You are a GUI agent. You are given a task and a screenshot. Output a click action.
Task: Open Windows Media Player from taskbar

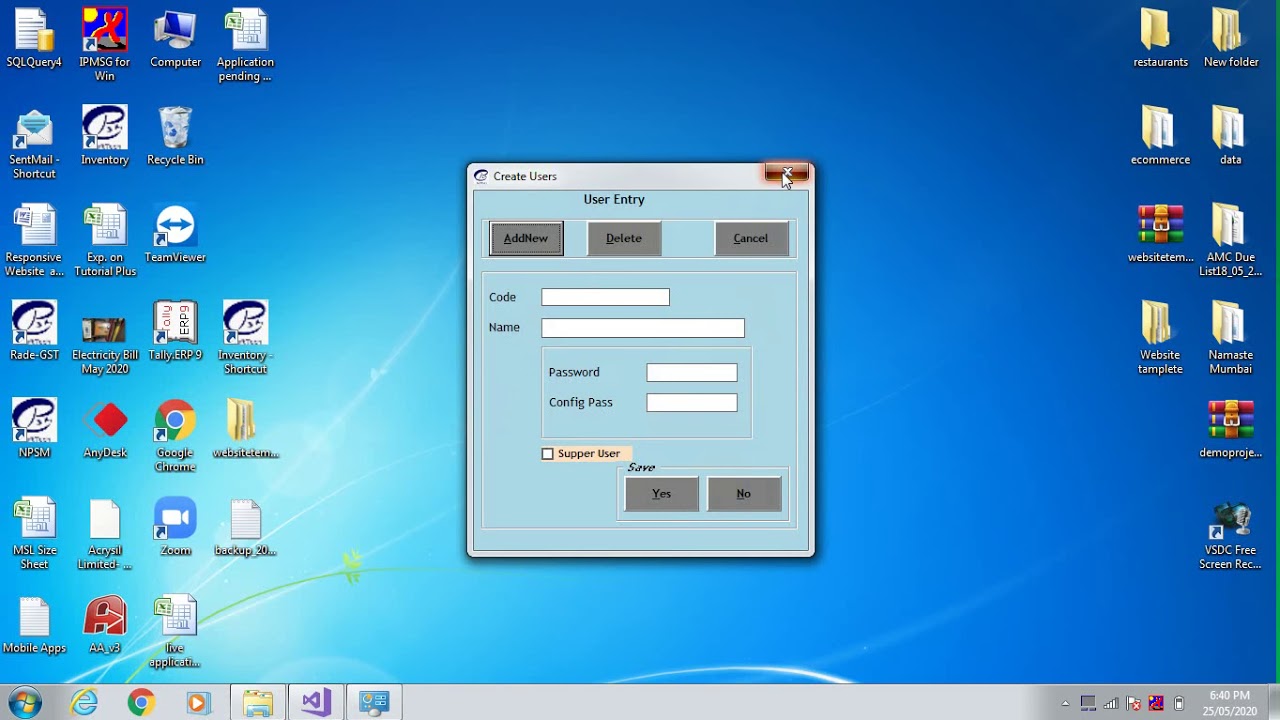[197, 703]
